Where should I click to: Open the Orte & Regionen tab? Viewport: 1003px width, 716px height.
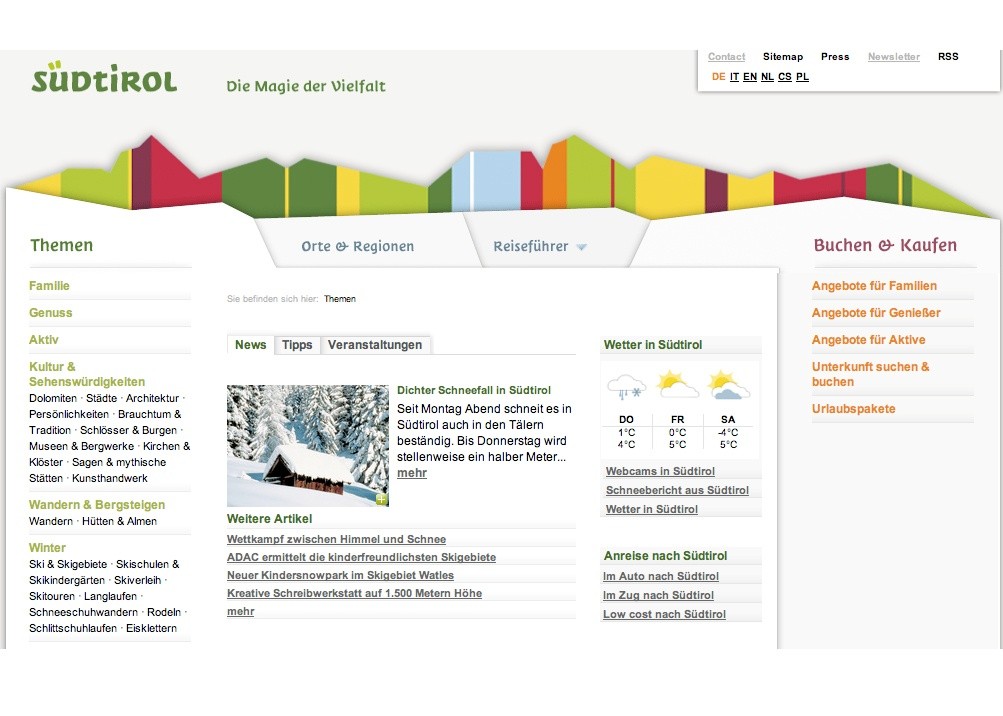pyautogui.click(x=357, y=246)
